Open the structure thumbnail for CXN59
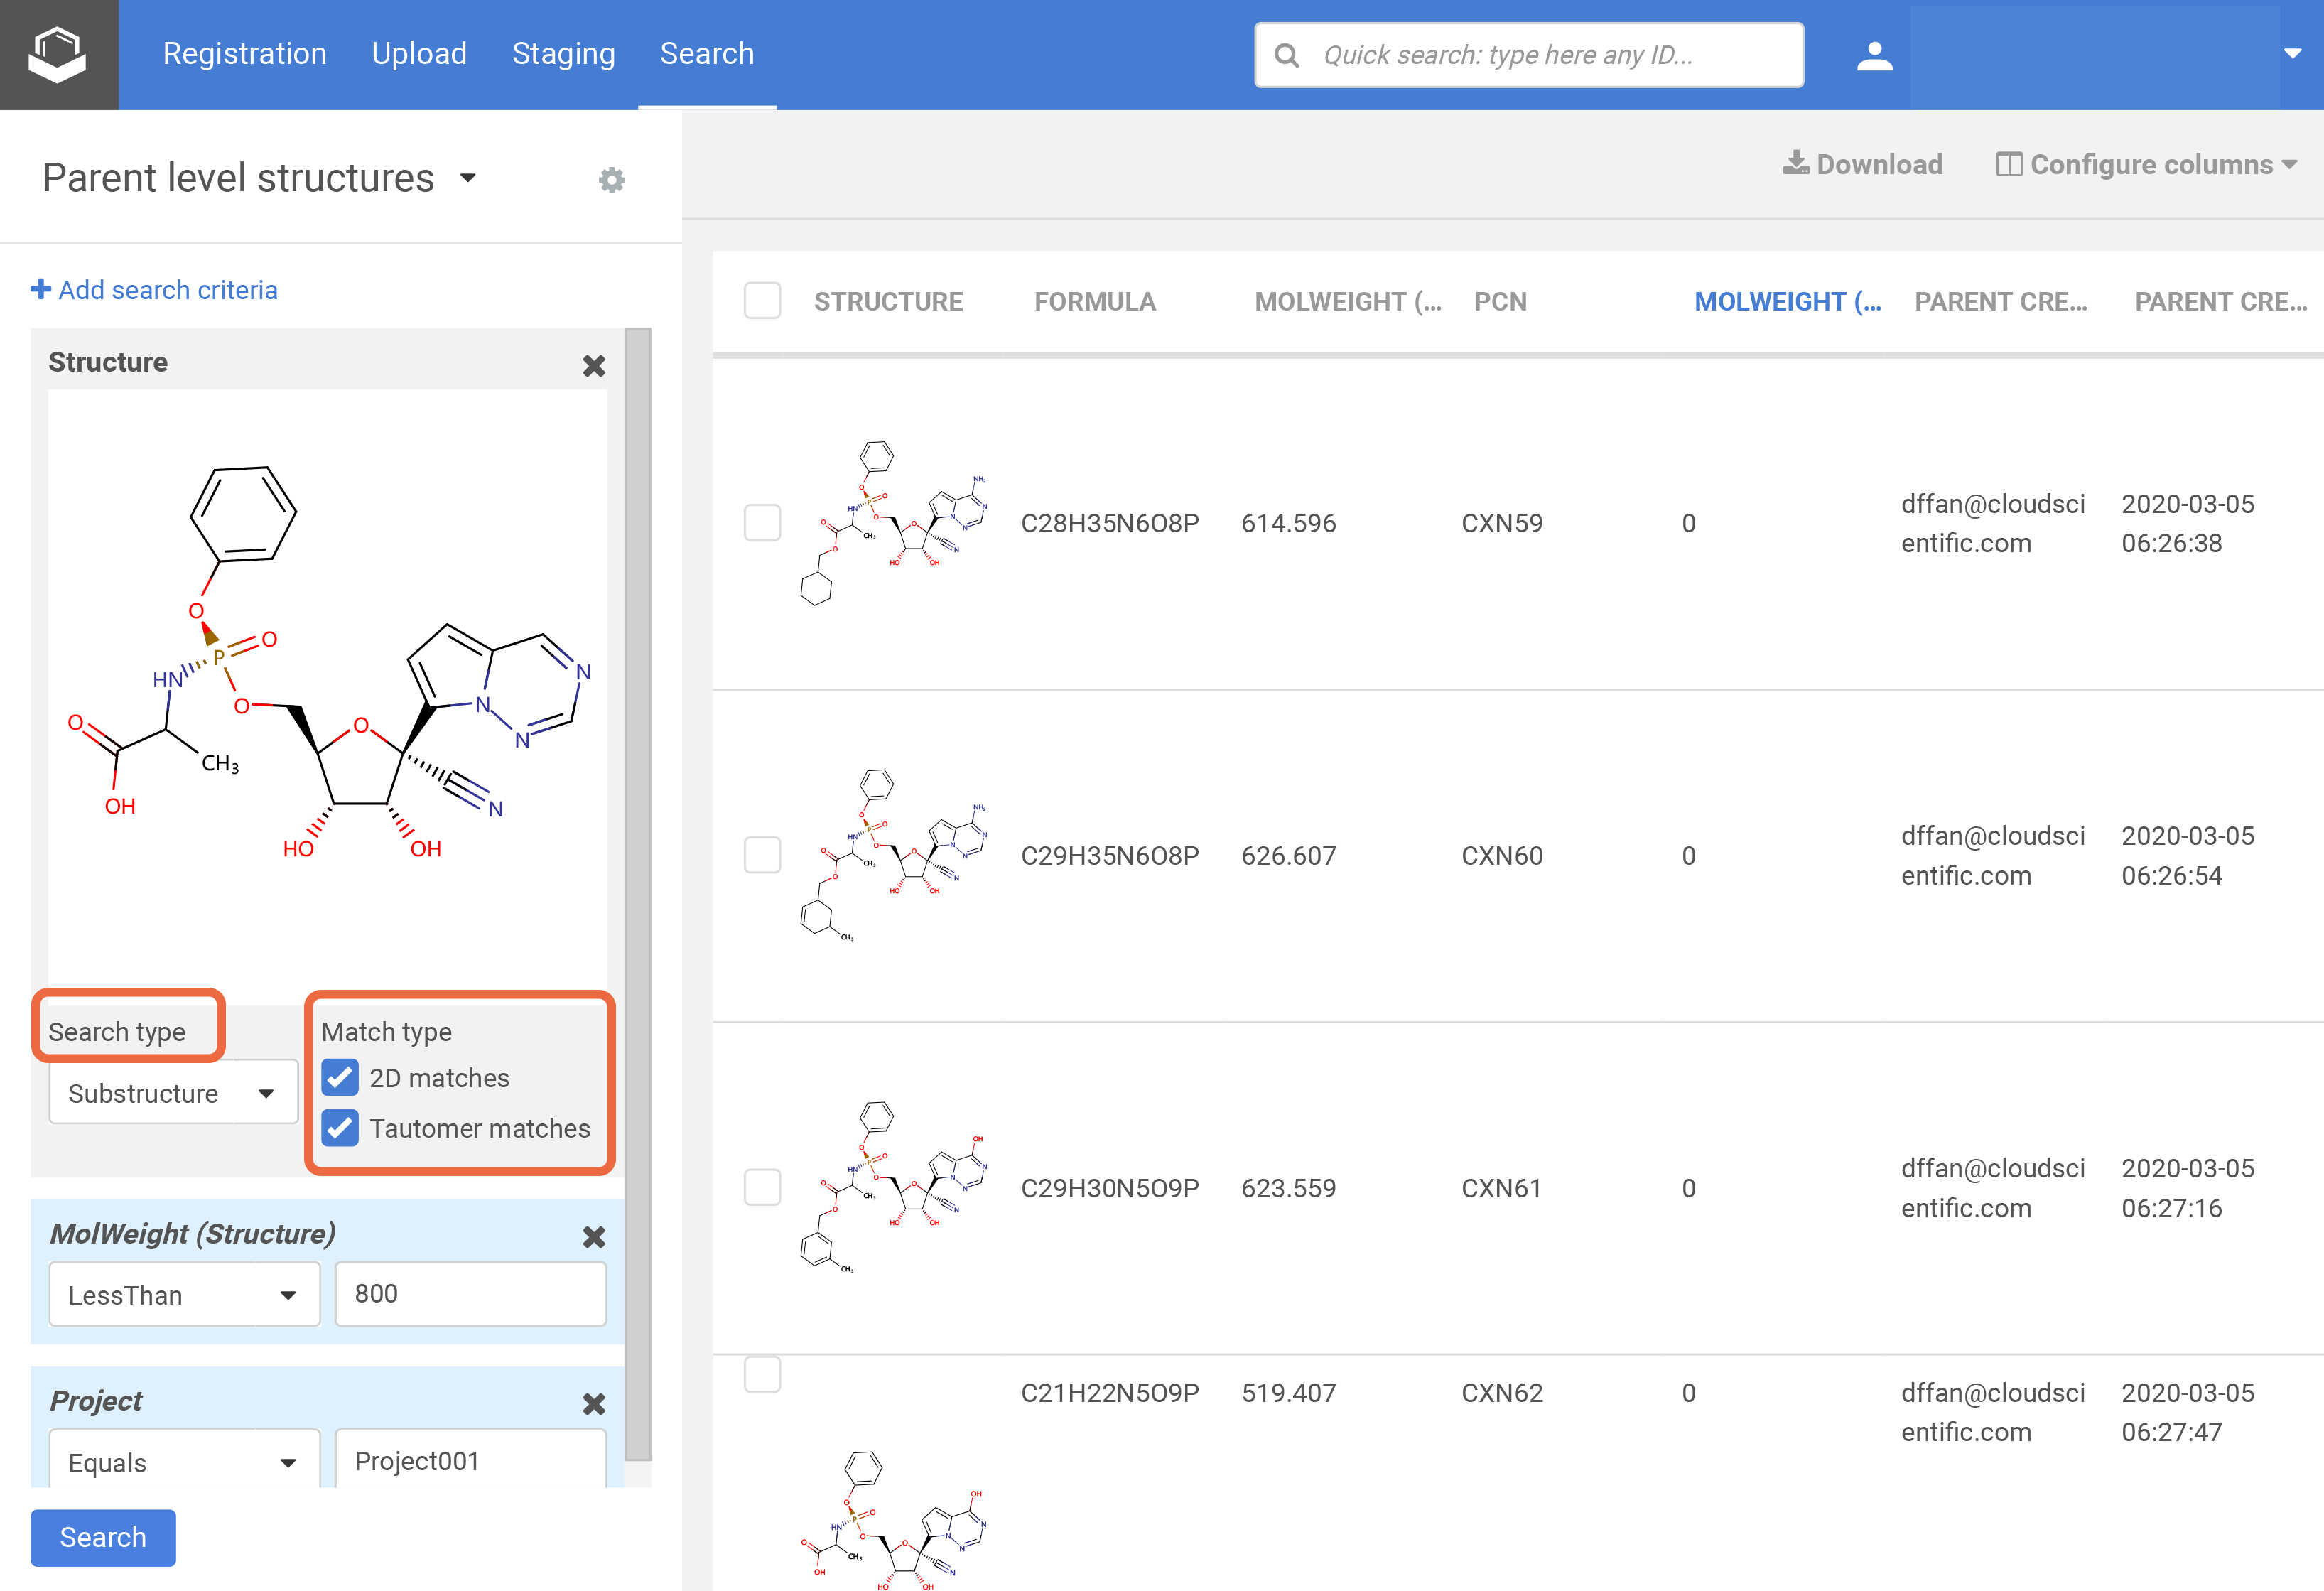 [893, 522]
